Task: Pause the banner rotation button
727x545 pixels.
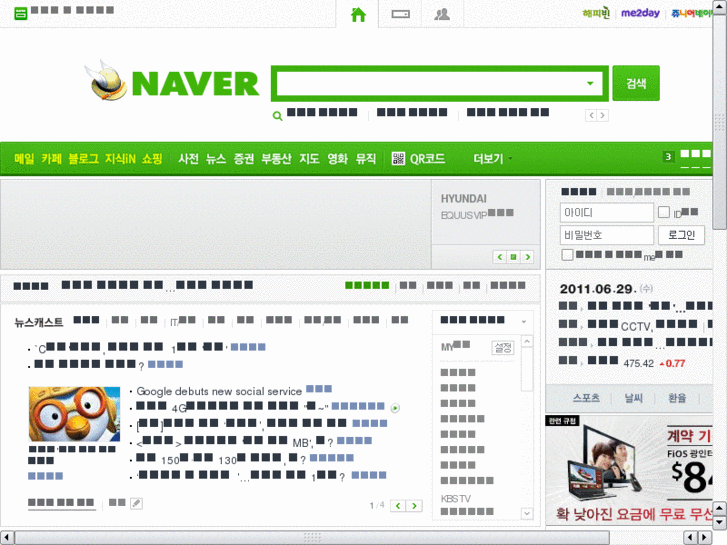Action: [x=513, y=257]
